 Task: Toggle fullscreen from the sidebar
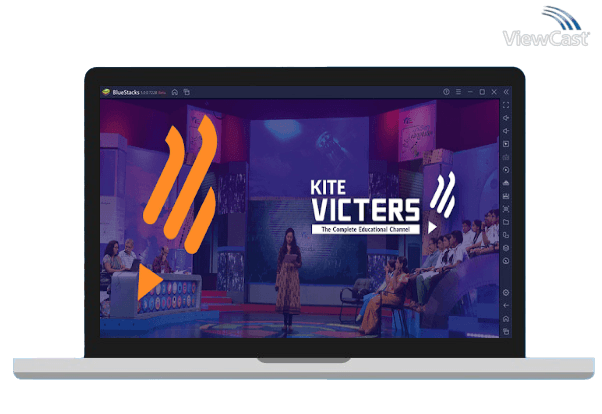click(506, 105)
